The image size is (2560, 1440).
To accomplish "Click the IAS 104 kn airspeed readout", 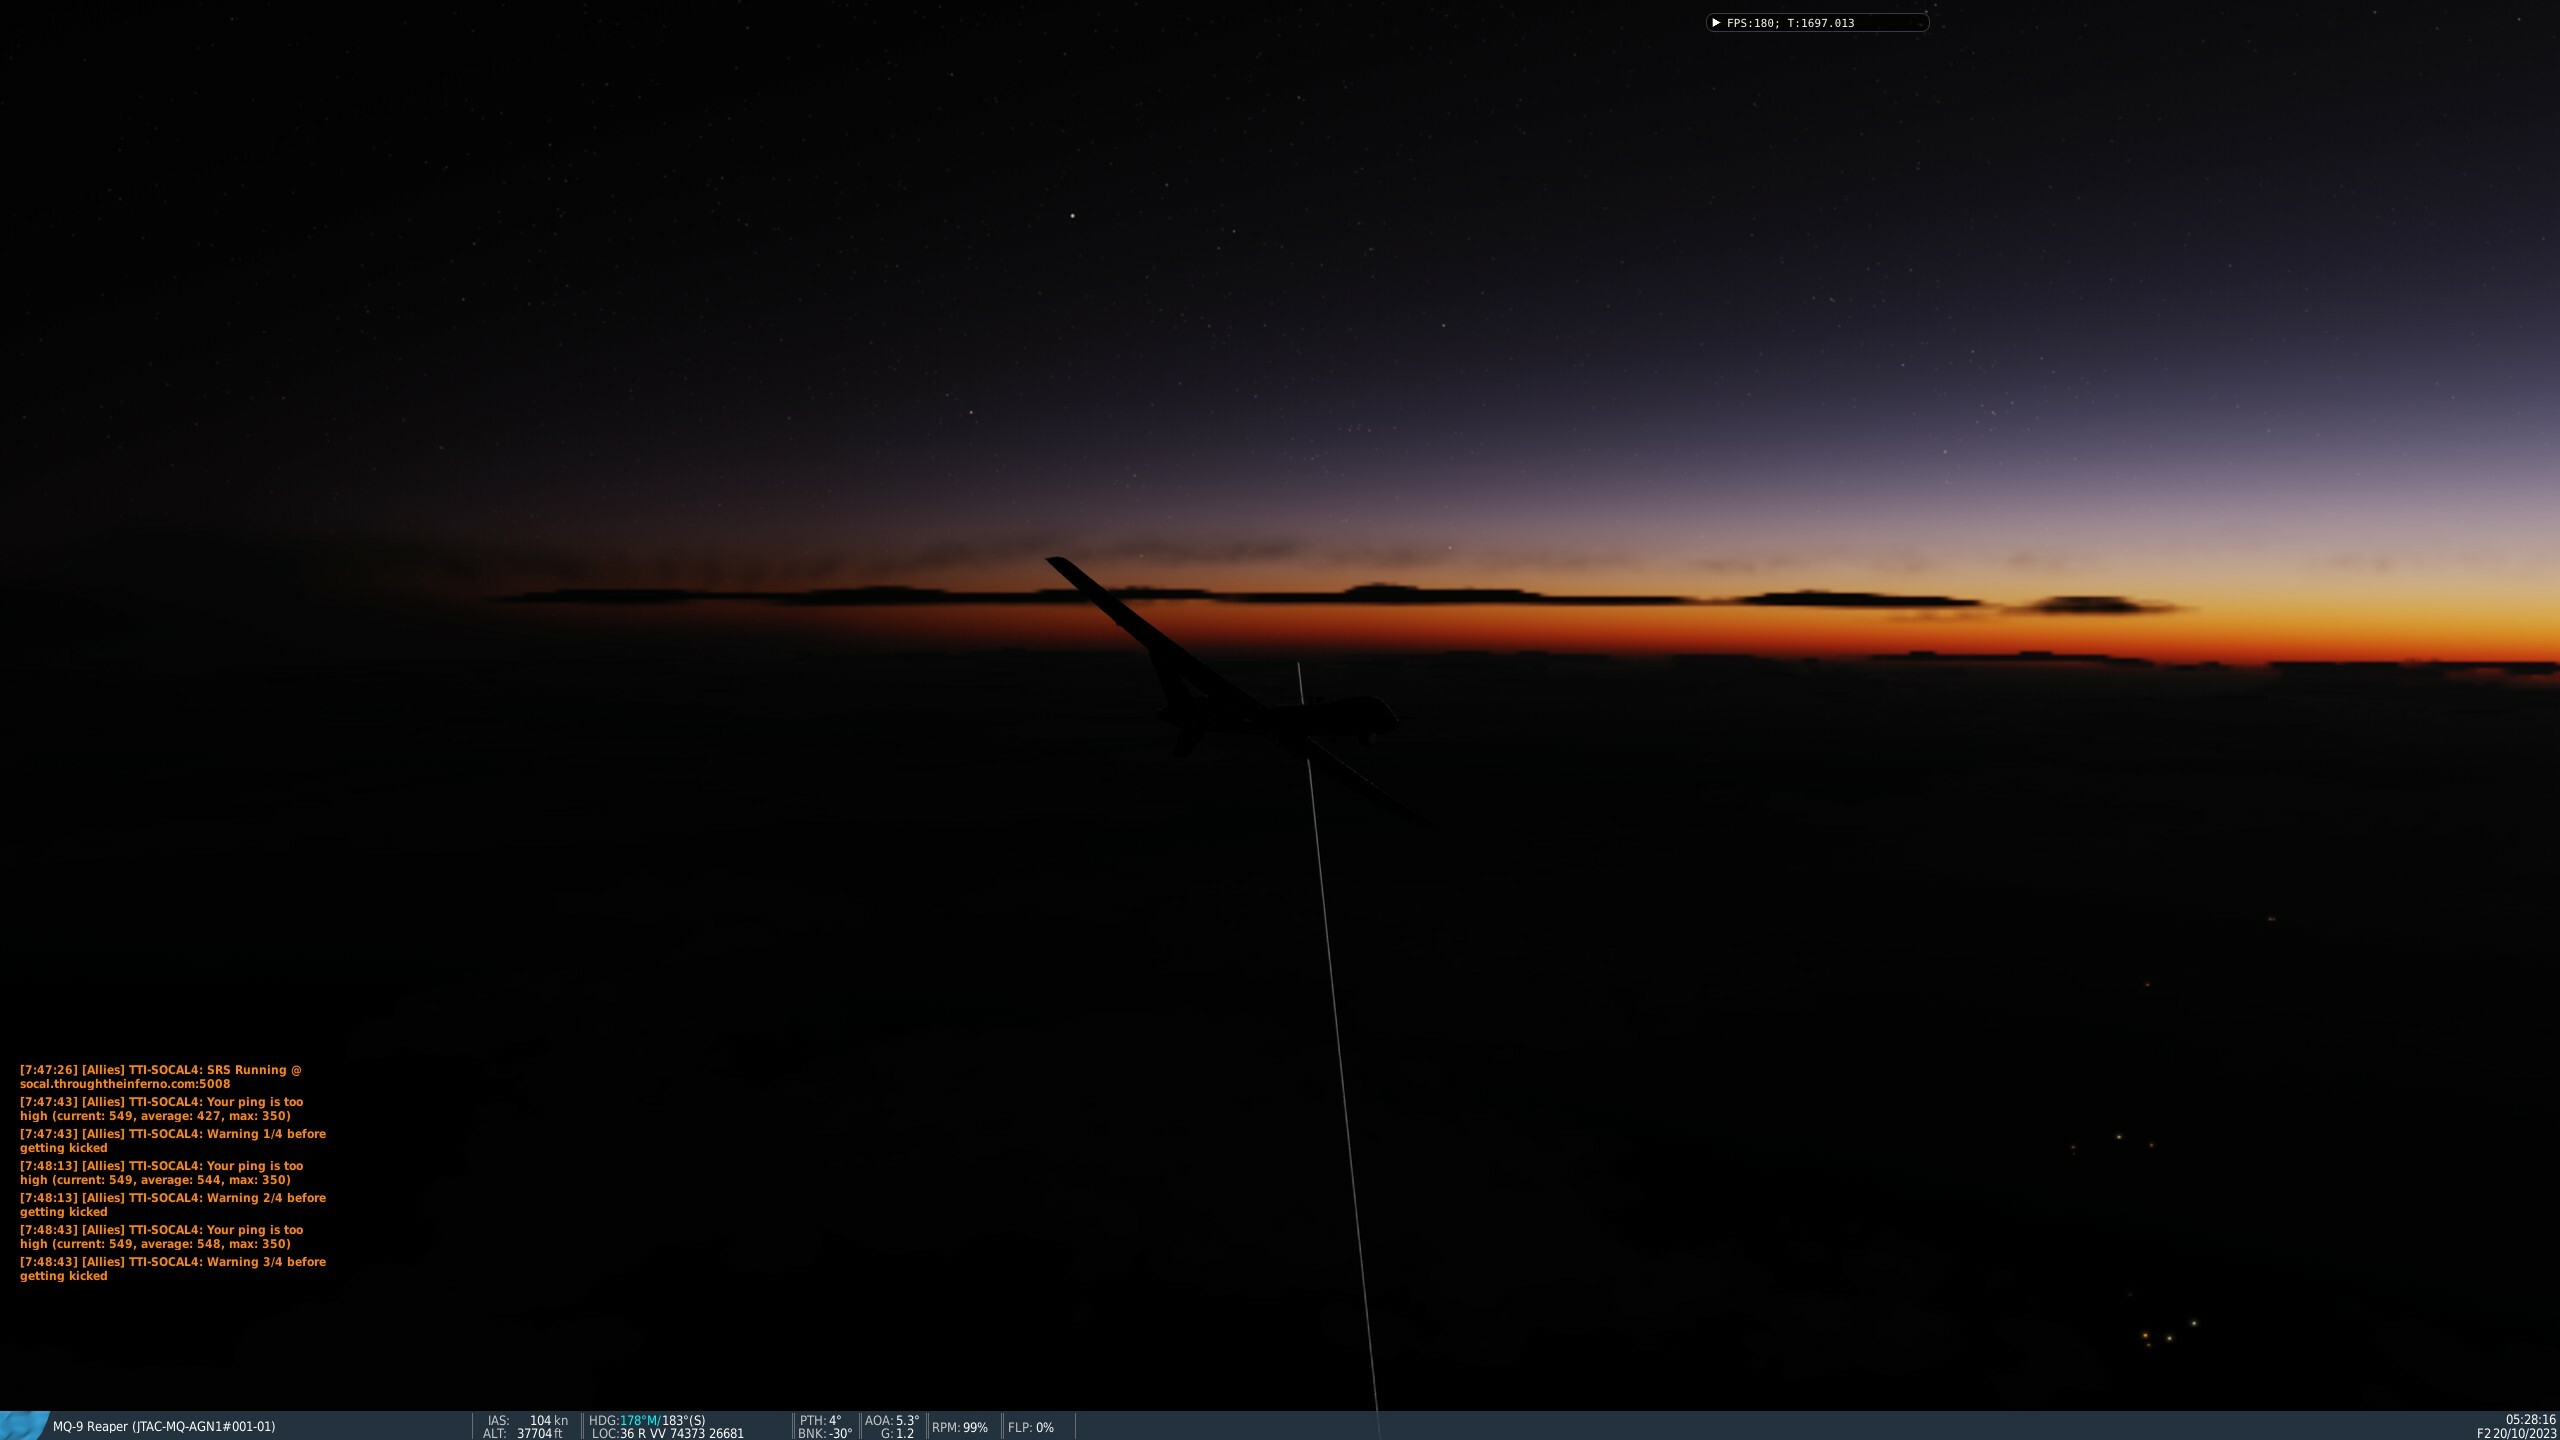I will coord(527,1420).
